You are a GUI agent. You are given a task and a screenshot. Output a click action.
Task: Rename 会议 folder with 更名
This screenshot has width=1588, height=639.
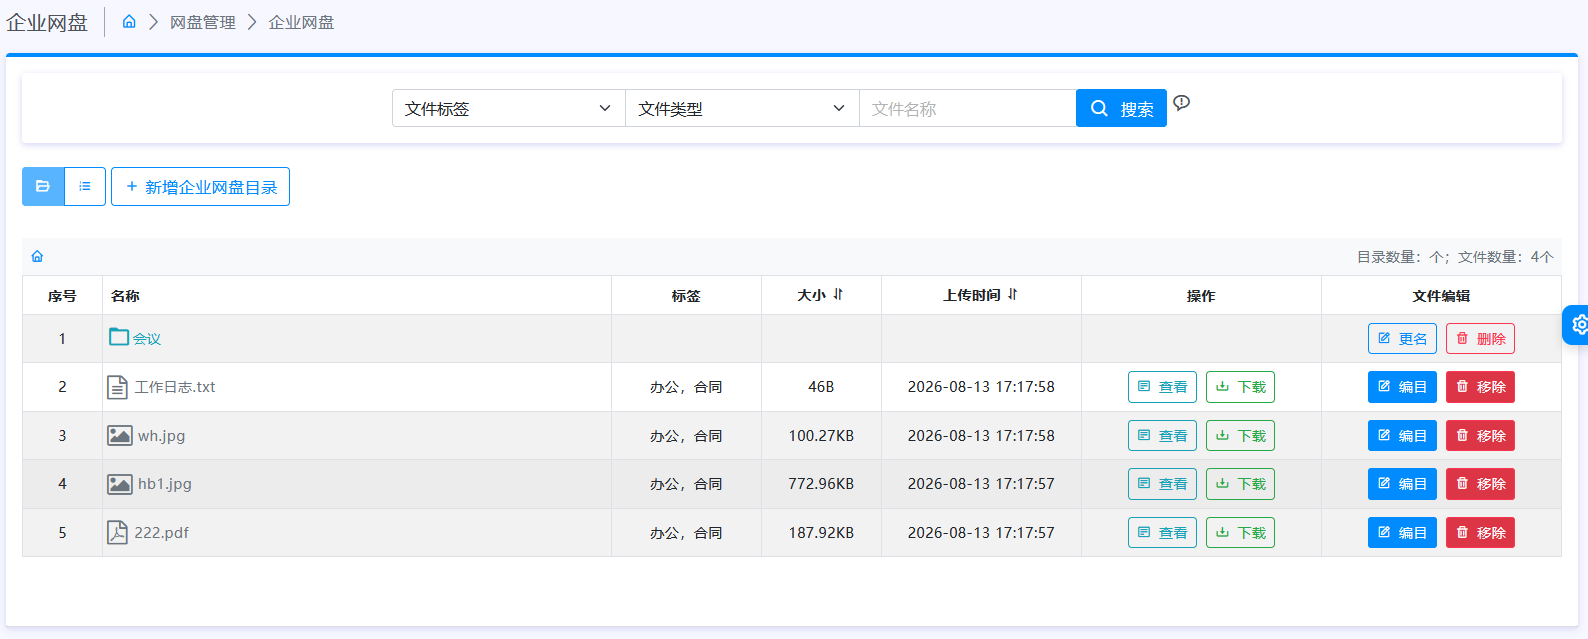coord(1402,338)
